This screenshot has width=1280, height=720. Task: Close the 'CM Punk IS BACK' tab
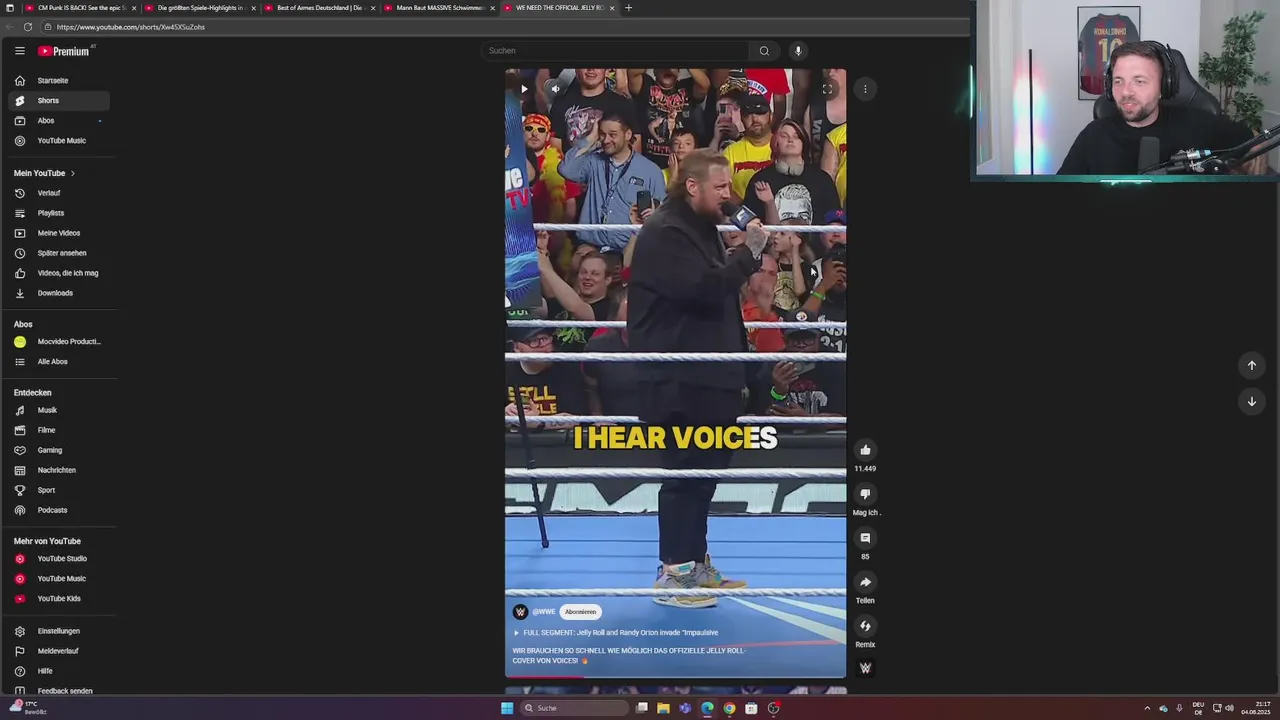coord(134,8)
